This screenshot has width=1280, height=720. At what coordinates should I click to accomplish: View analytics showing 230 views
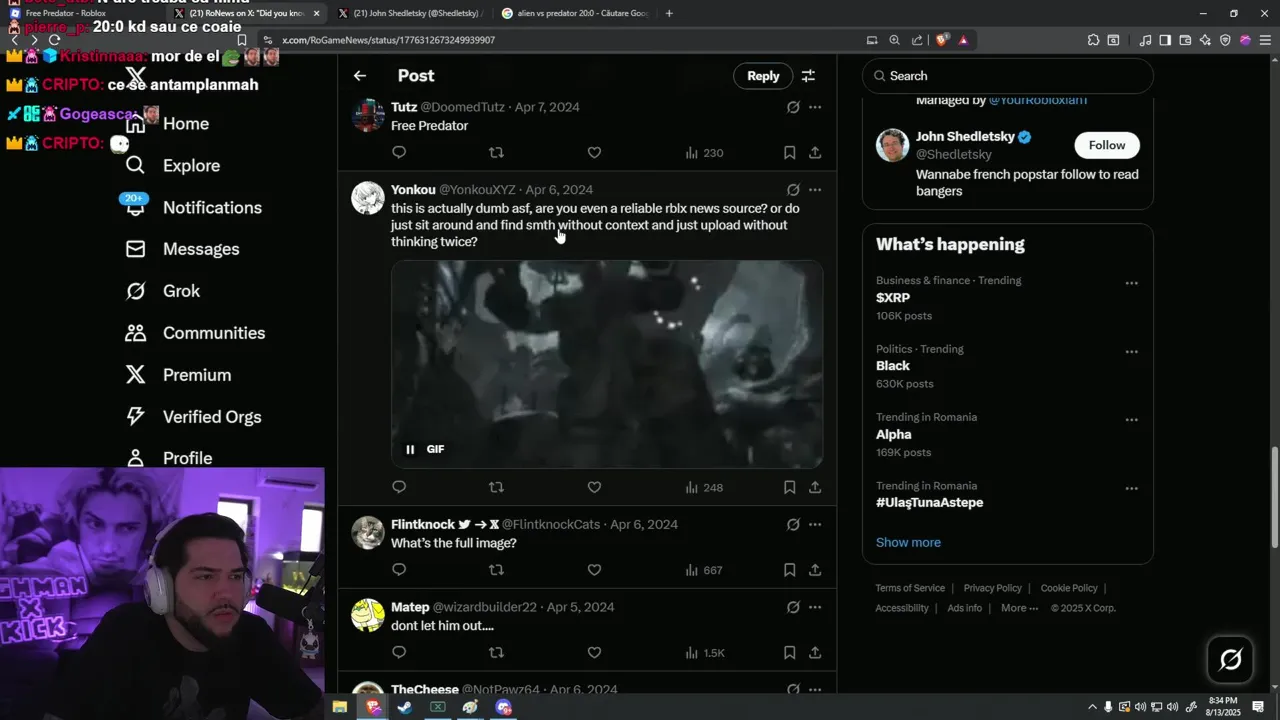click(704, 153)
